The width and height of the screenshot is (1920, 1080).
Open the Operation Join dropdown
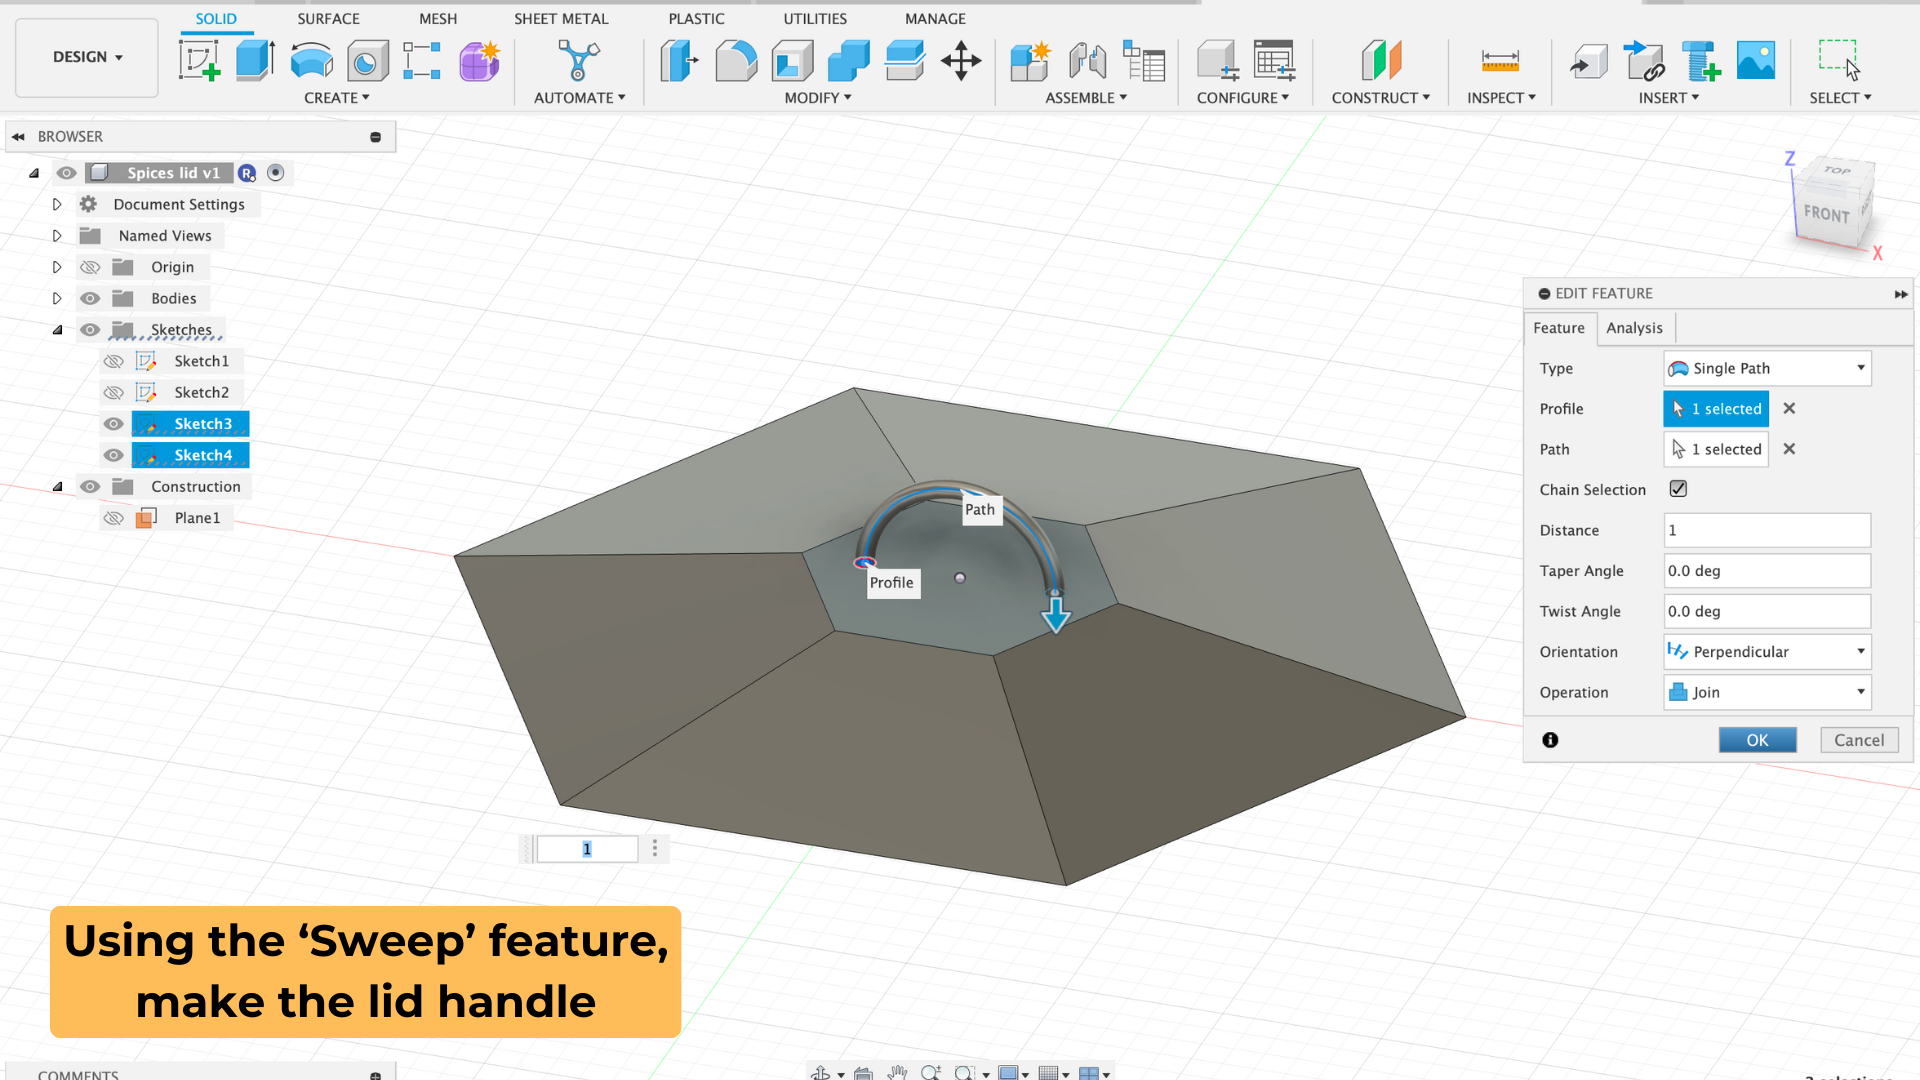coord(1767,692)
